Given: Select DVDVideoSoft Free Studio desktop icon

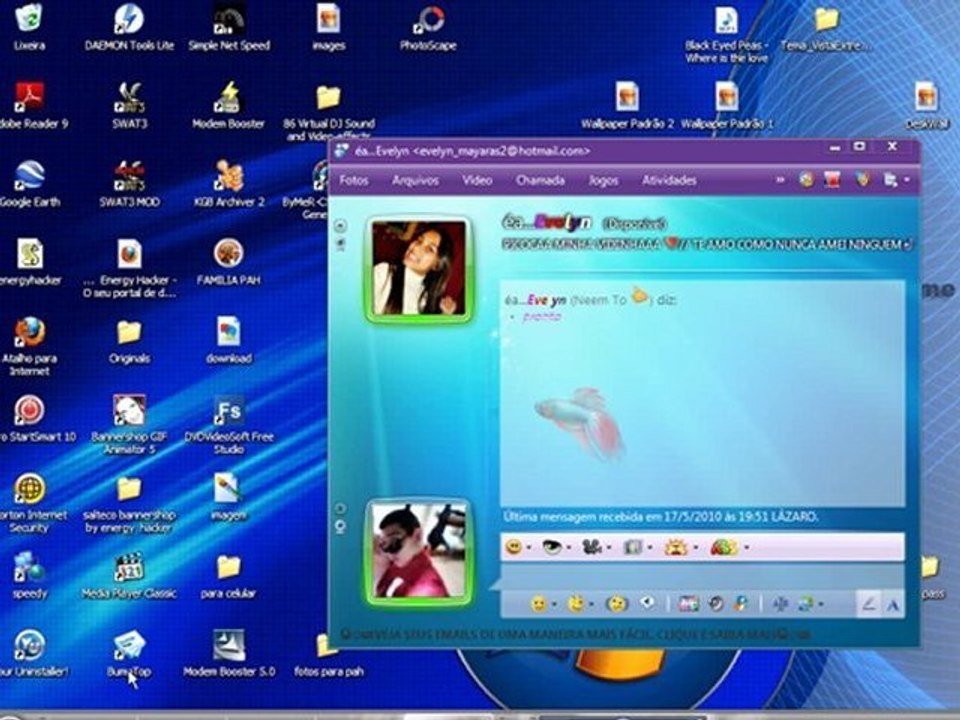Looking at the screenshot, I should (x=229, y=425).
